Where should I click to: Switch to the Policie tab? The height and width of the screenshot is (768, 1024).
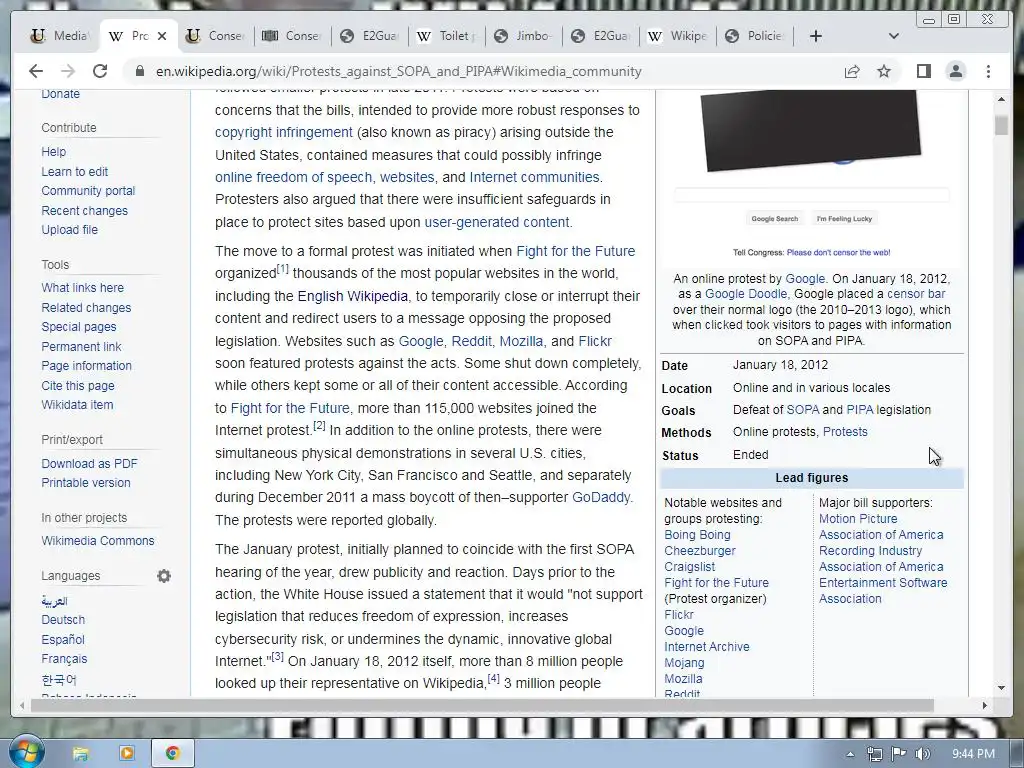(754, 36)
